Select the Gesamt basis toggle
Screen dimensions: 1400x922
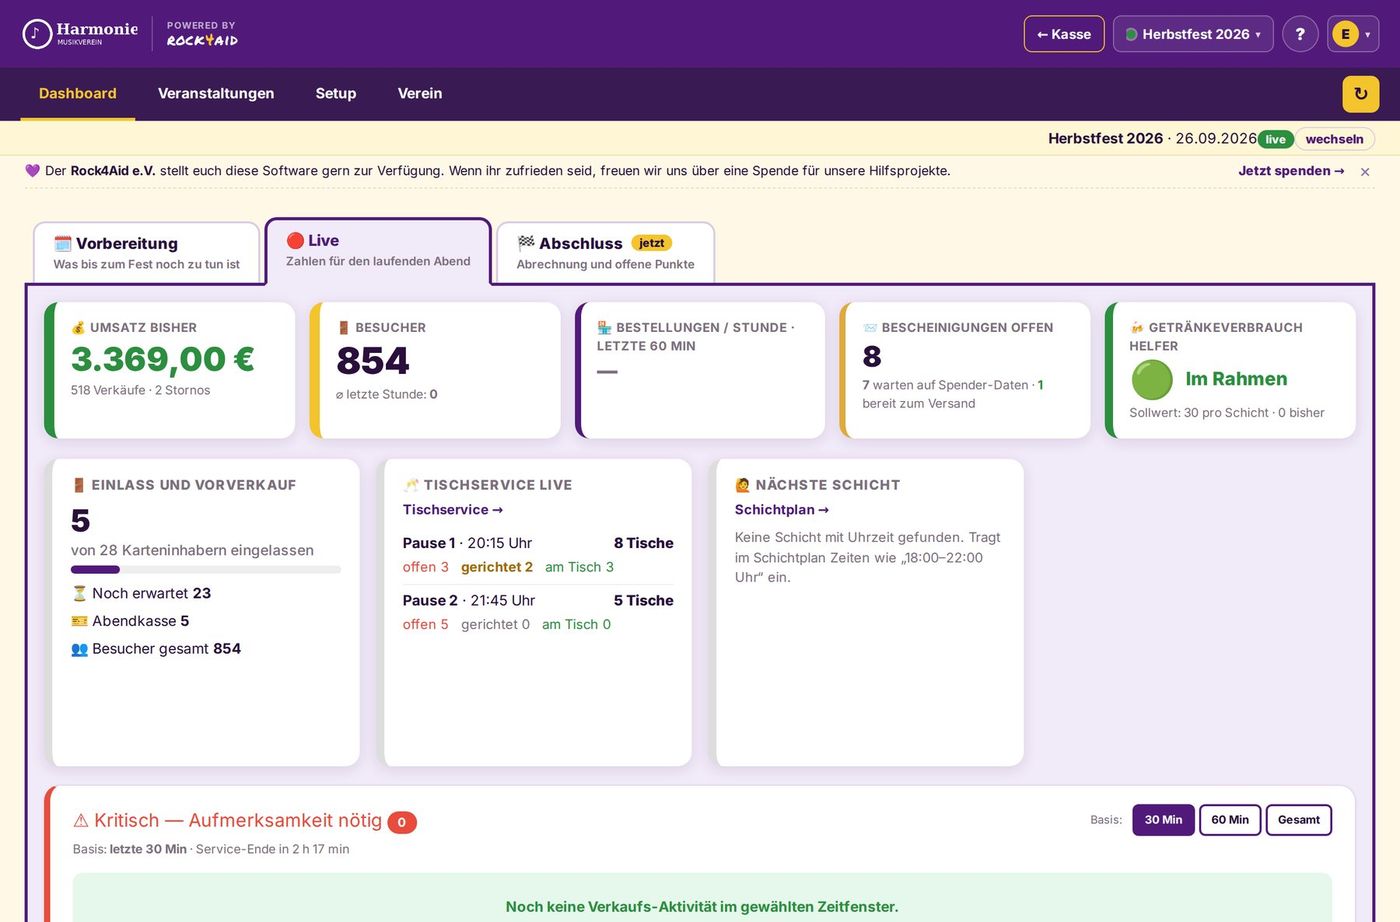coord(1299,820)
